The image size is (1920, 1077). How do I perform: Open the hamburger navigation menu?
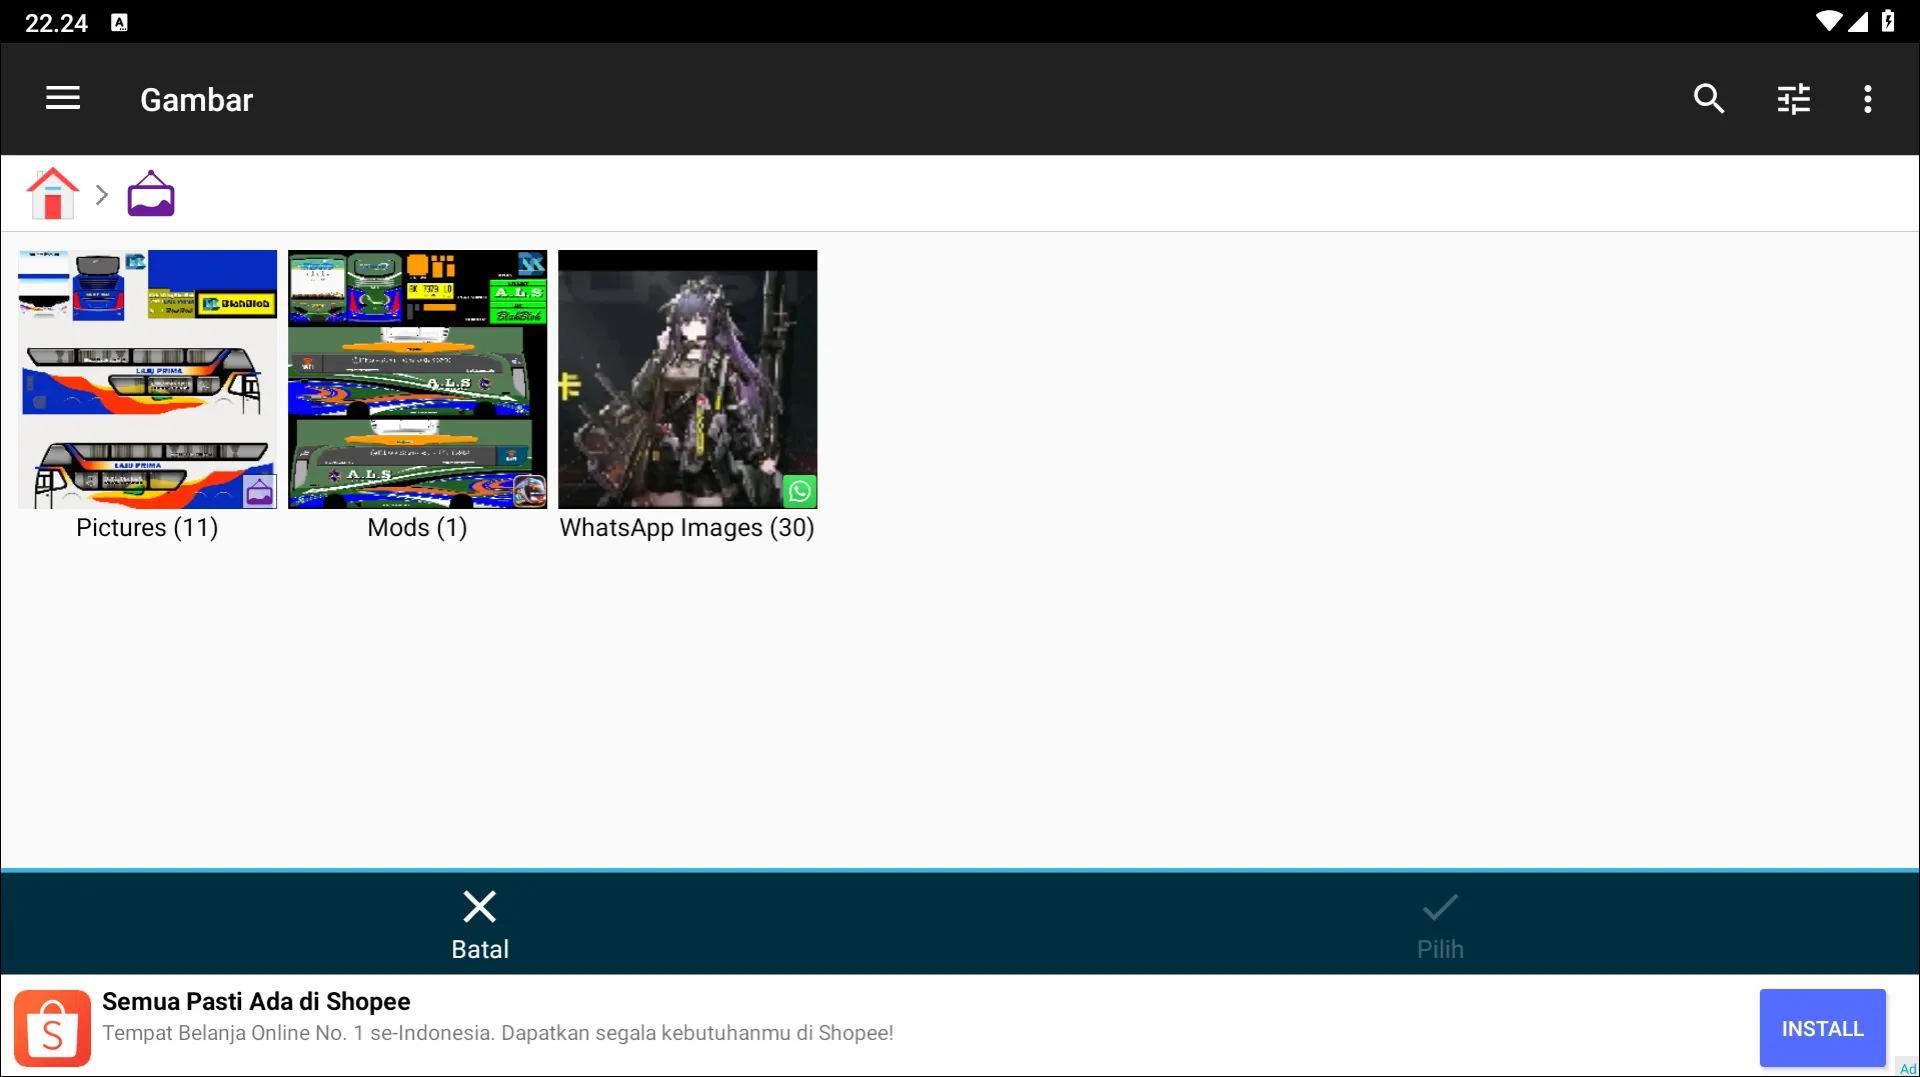[x=63, y=98]
